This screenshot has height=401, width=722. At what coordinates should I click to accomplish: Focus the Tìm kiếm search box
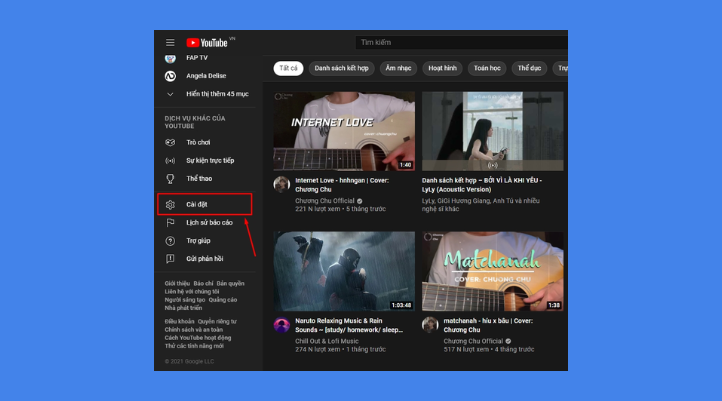tap(461, 42)
